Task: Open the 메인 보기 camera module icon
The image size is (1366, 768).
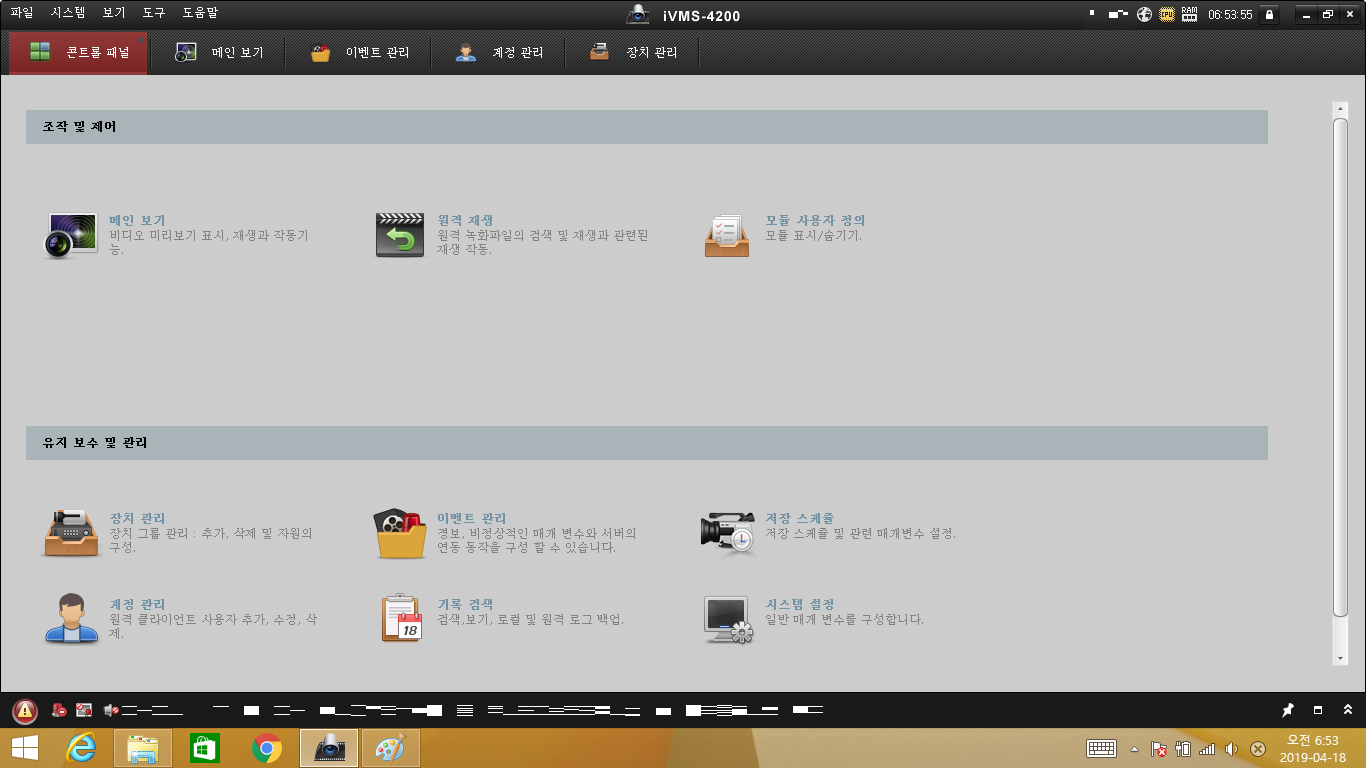Action: tap(71, 235)
